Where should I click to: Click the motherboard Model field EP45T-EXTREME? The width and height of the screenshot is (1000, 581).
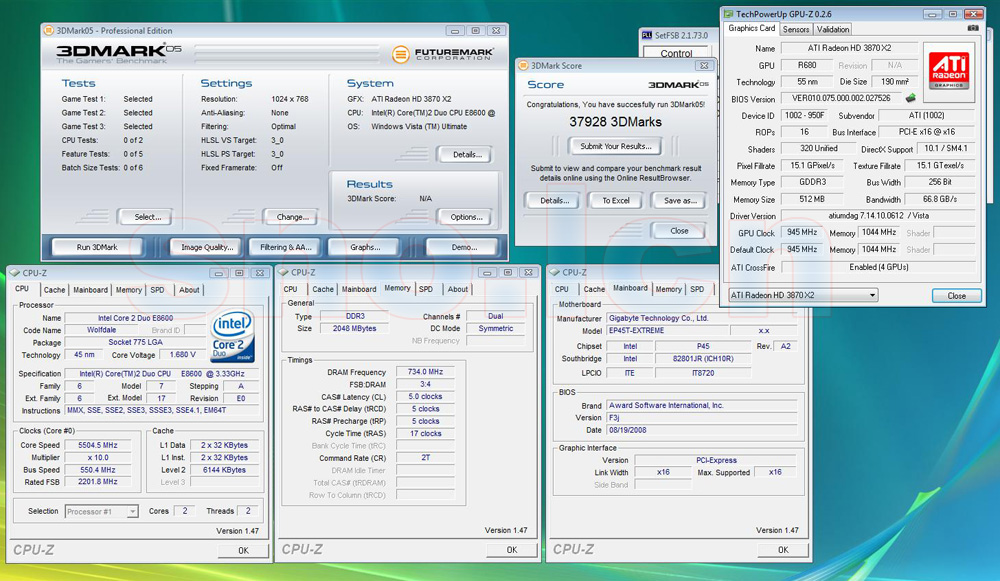click(x=667, y=331)
